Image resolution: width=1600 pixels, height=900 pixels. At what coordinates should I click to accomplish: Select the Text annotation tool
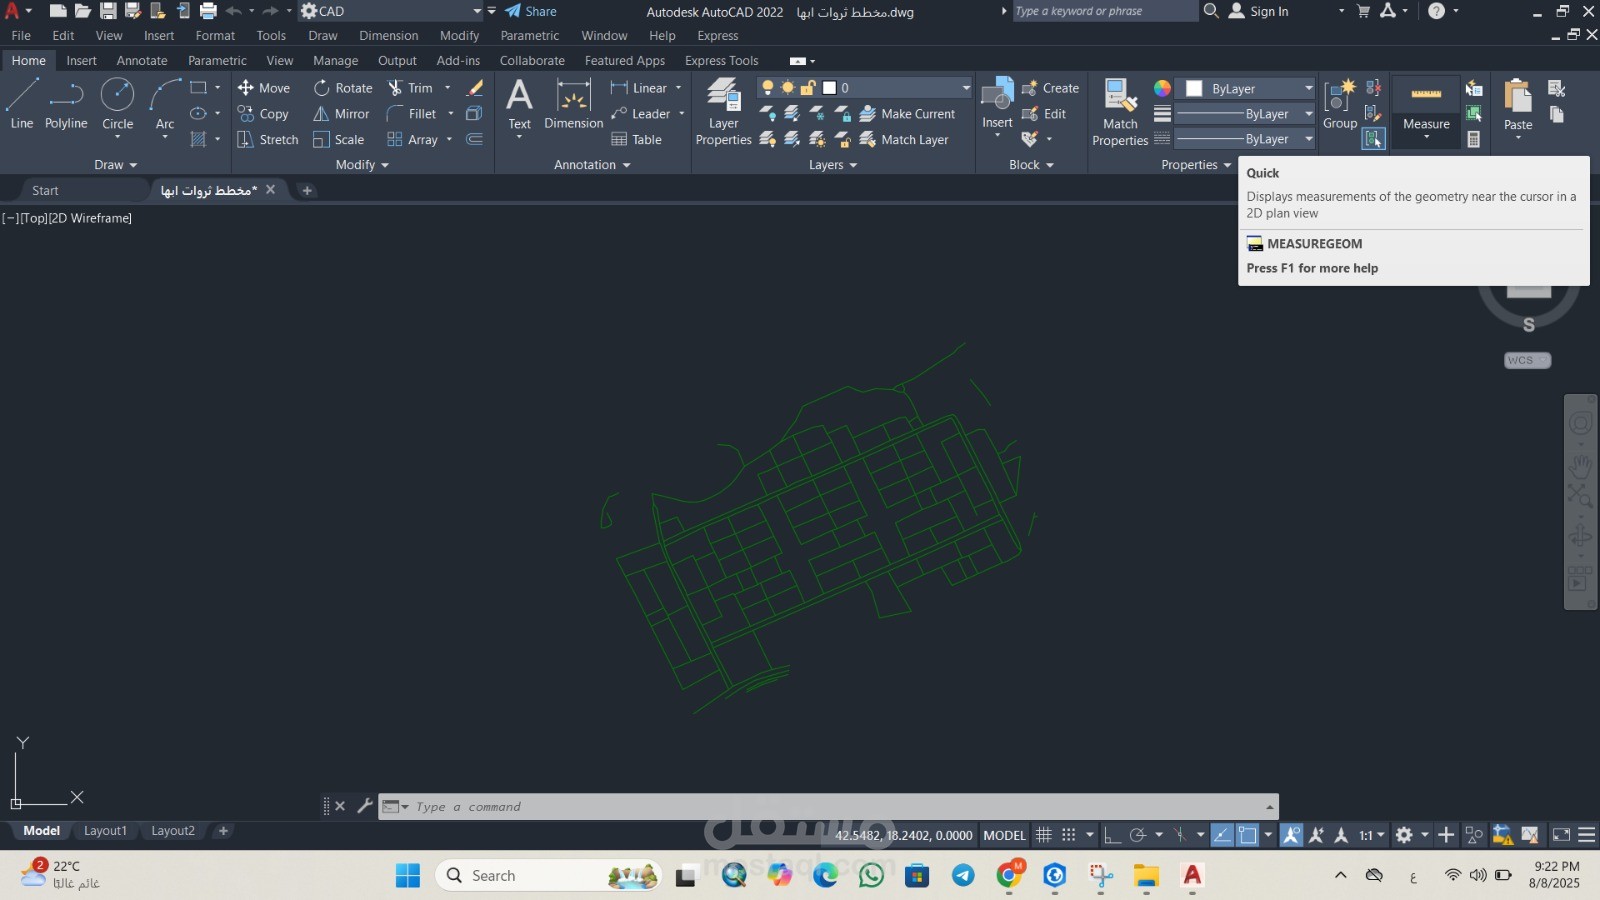[519, 105]
